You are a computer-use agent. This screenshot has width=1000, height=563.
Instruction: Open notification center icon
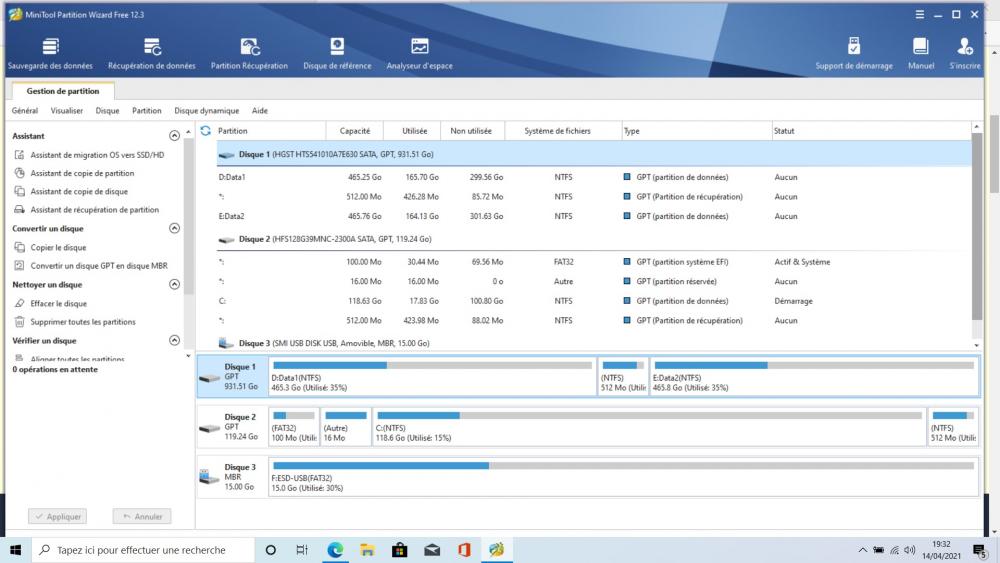point(980,550)
